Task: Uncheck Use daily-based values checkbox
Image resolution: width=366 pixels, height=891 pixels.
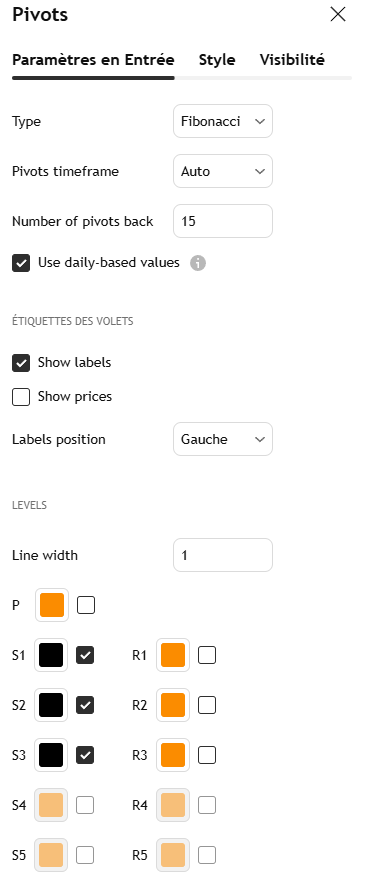Action: (21, 263)
